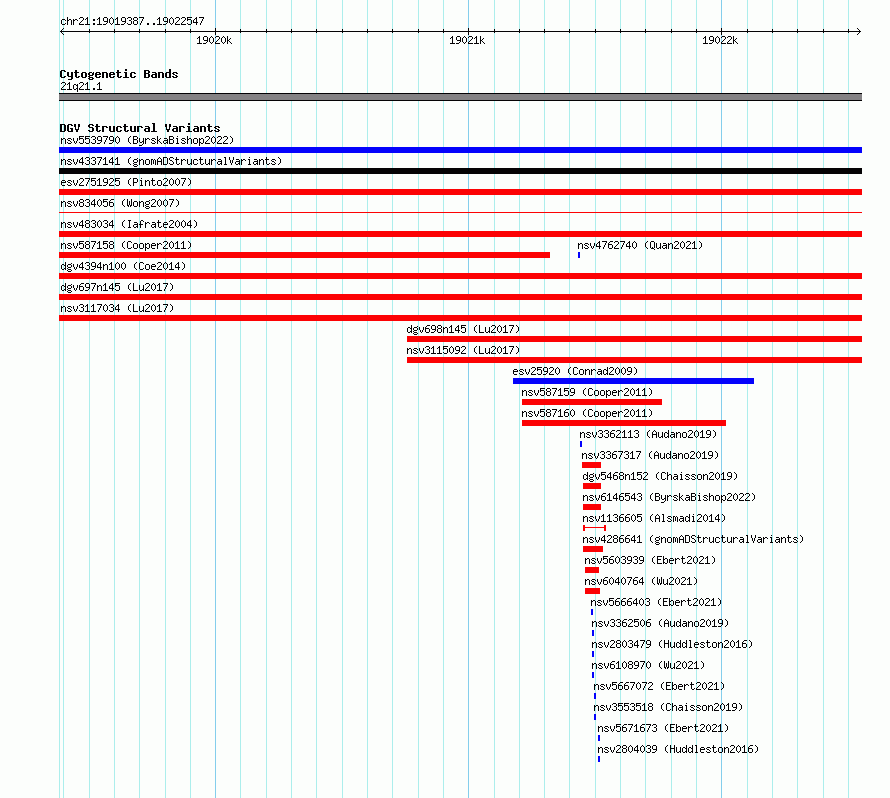Select nsv483034 (Iafrate2004) variant label

(x=129, y=224)
